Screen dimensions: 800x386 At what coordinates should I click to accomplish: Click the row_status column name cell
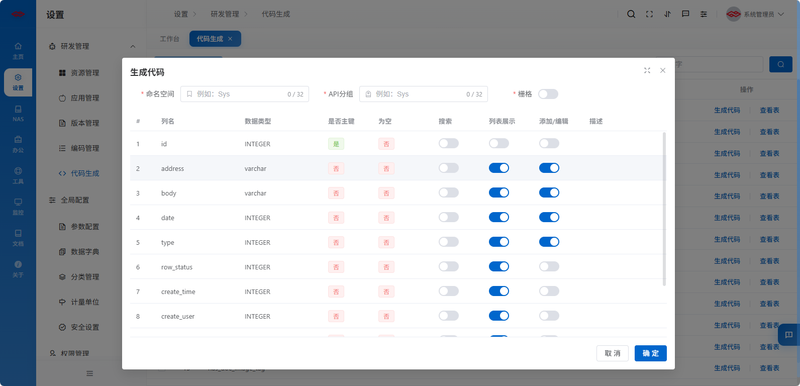(177, 267)
